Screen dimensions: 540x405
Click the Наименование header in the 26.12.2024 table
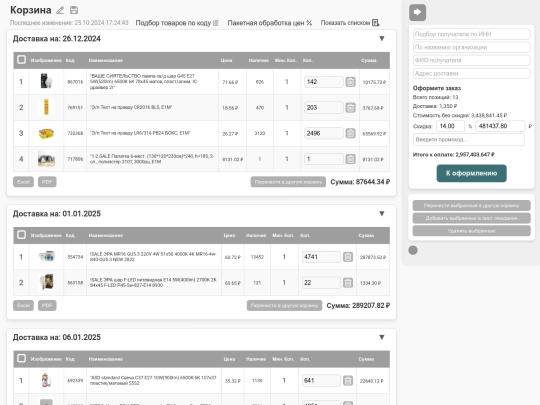click(106, 60)
